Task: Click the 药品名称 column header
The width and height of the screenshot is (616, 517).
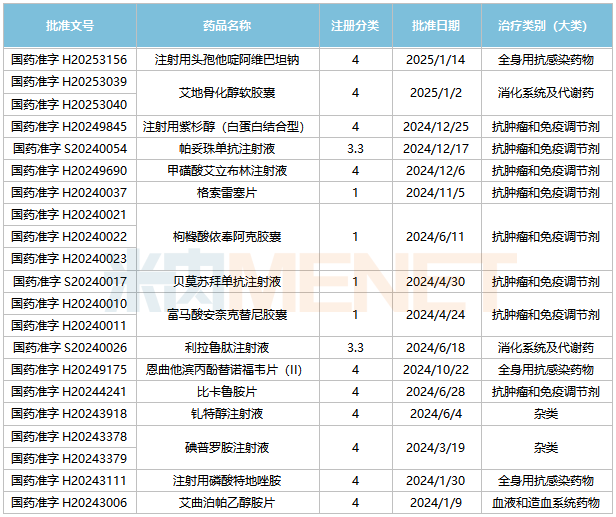Action: pos(227,26)
